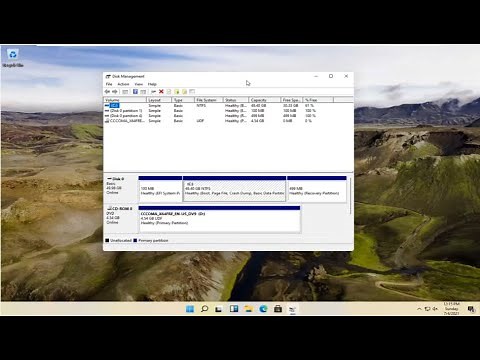Open Microsoft Store taskbar icon
This screenshot has width=480, height=360.
tap(278, 309)
